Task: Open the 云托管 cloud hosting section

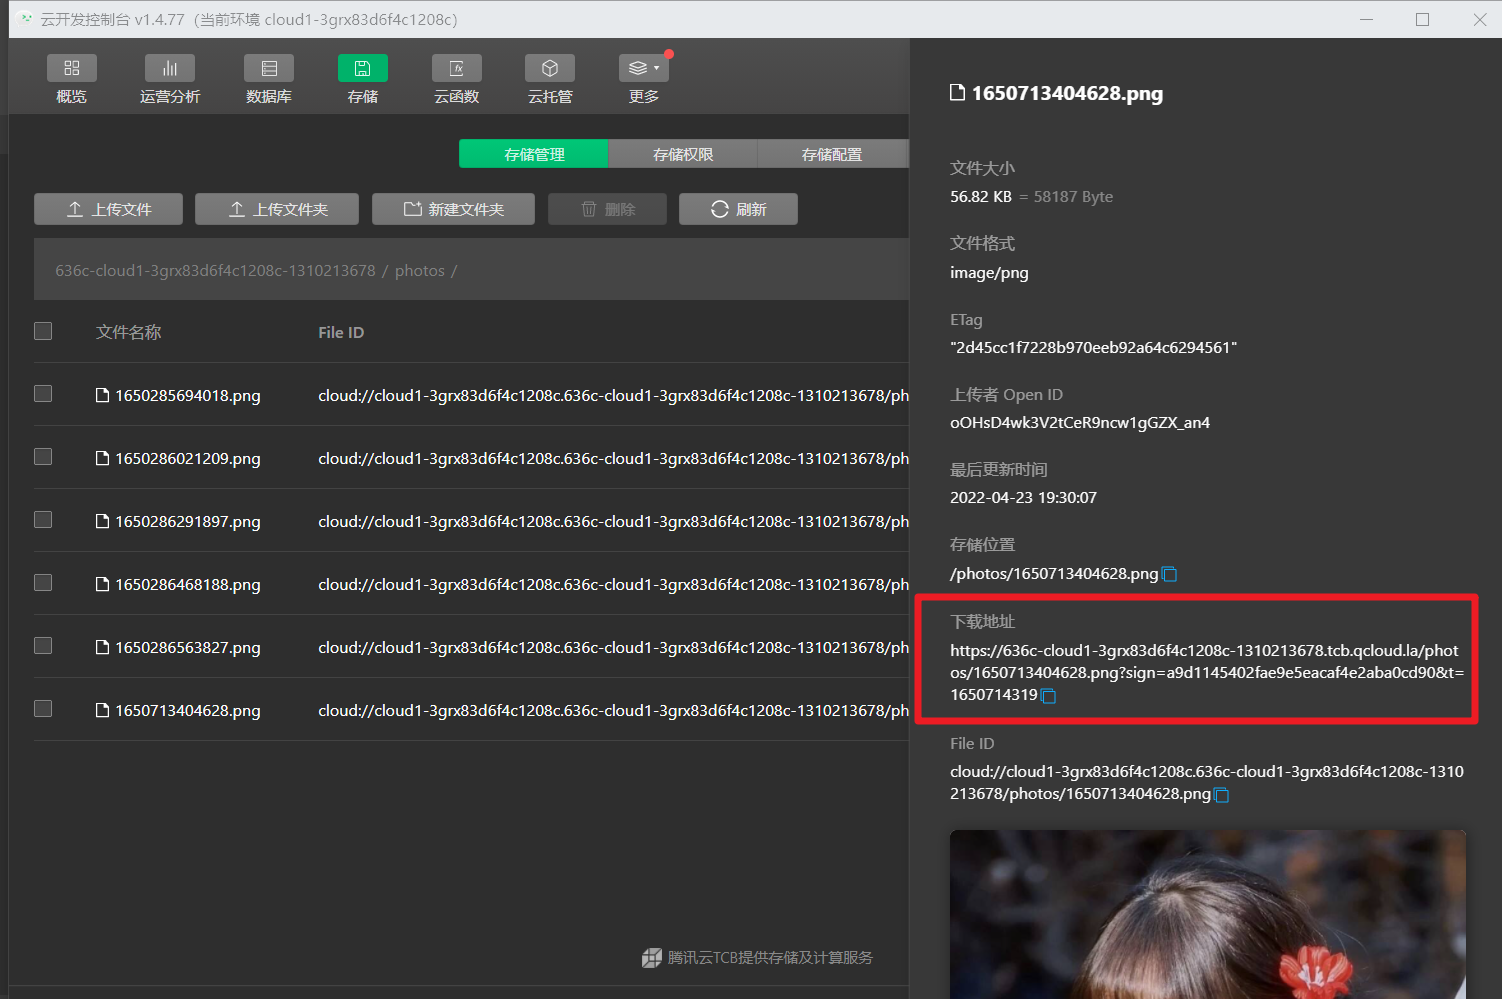Action: [x=550, y=79]
